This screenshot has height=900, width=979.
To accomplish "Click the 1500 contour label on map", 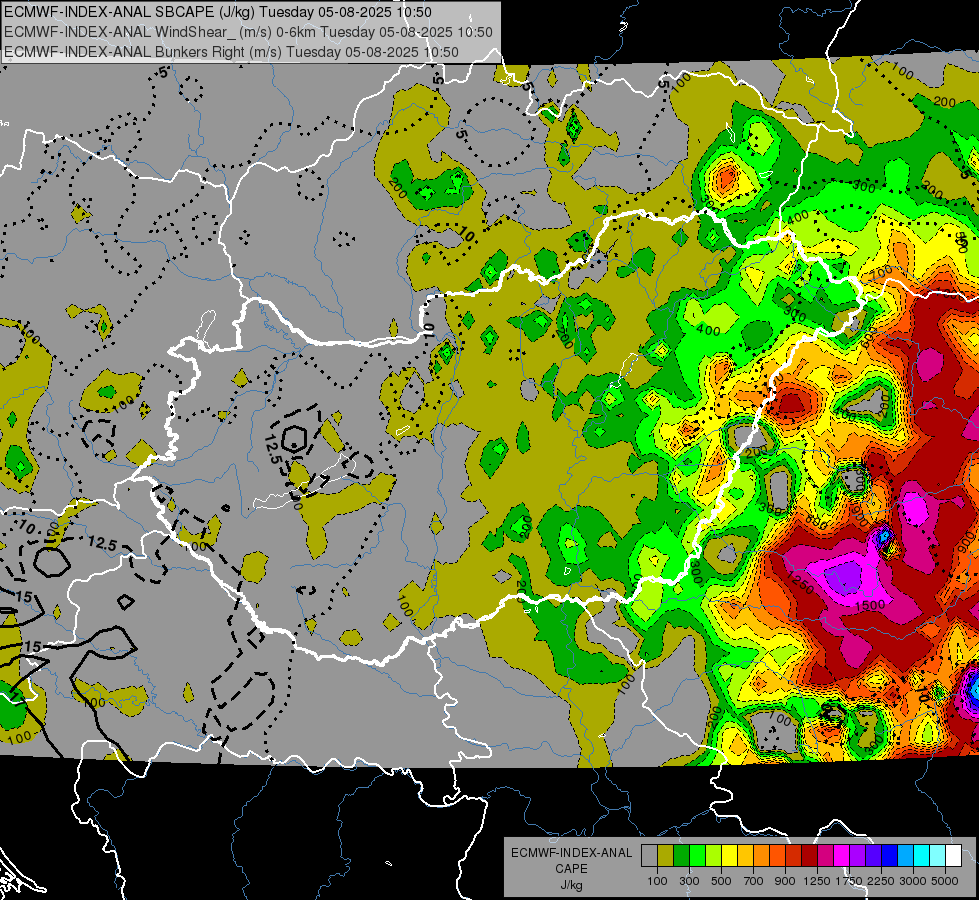I will tap(870, 605).
